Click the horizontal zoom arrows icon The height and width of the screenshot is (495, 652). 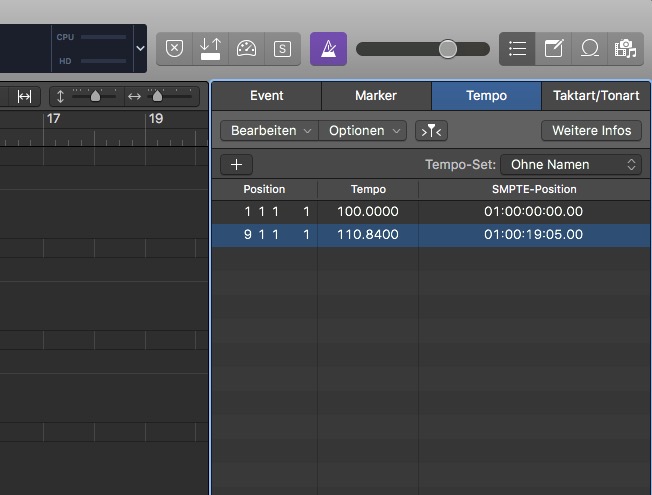pos(134,97)
